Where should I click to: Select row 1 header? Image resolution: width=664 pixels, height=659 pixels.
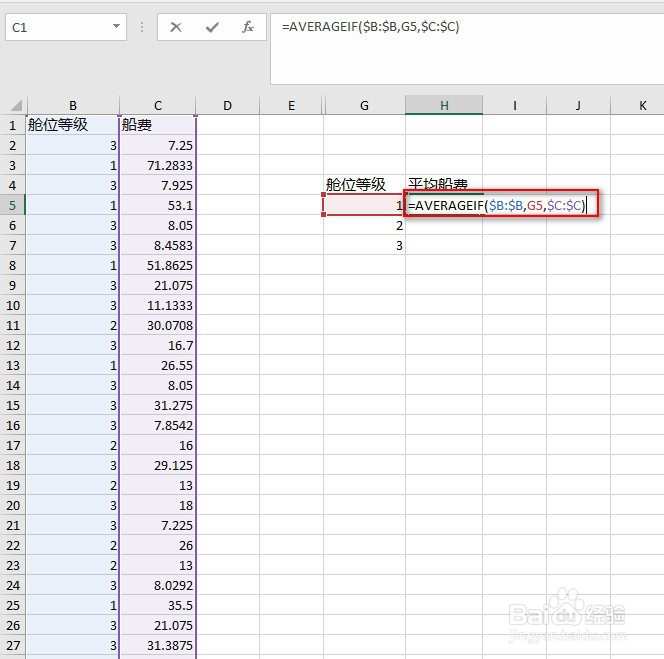tap(13, 125)
